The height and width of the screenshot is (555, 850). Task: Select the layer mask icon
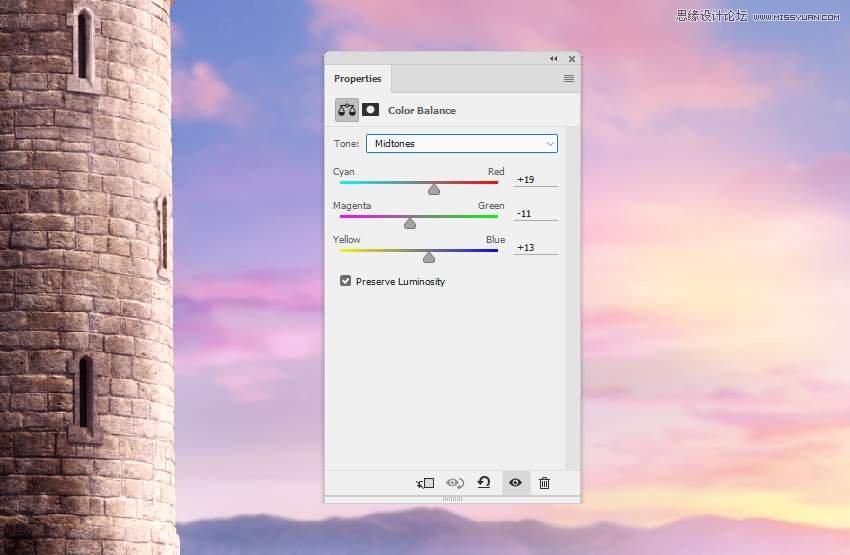(370, 109)
